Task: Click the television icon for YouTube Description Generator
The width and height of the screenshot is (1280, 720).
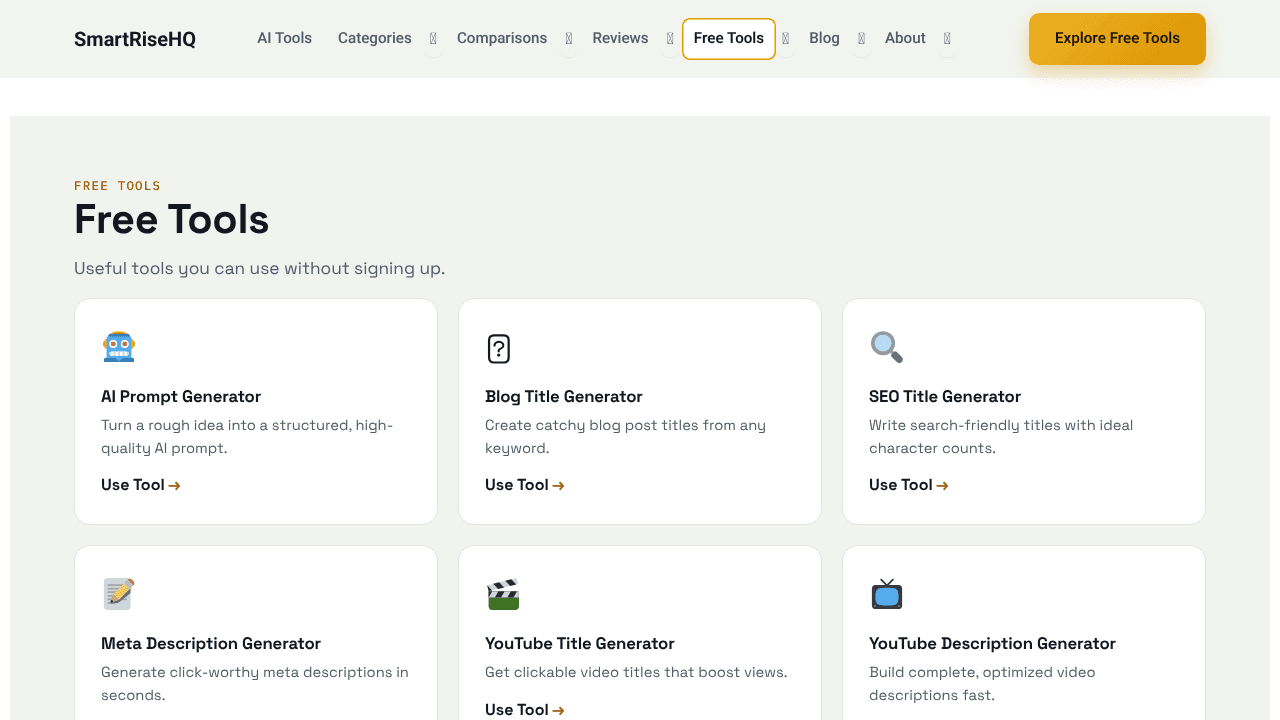Action: pyautogui.click(x=886, y=594)
